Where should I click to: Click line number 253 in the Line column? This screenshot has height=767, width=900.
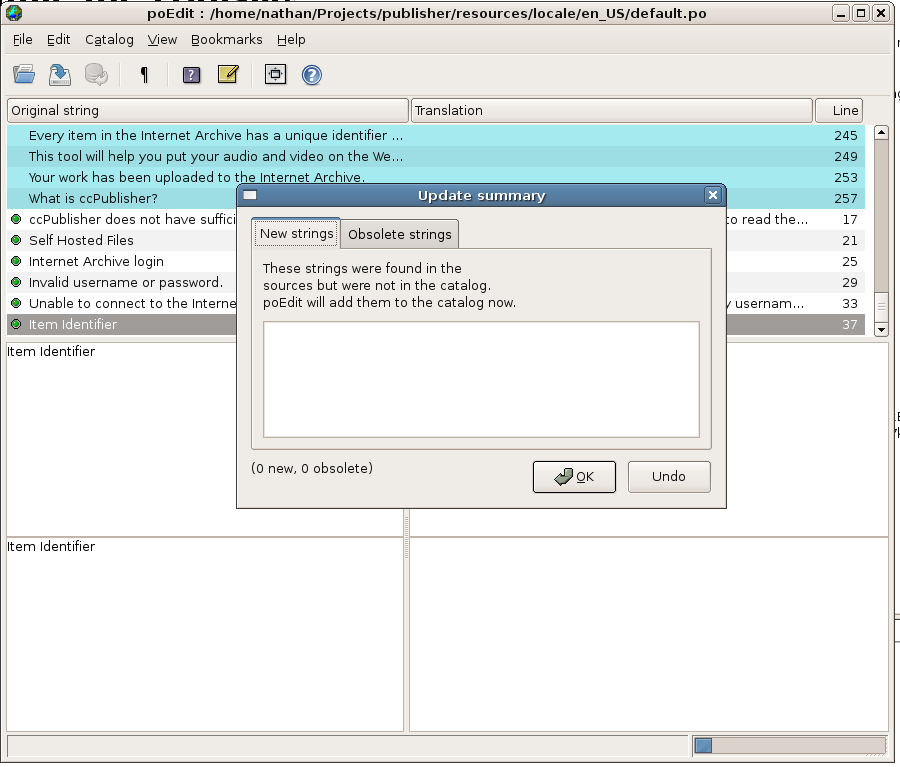click(845, 177)
